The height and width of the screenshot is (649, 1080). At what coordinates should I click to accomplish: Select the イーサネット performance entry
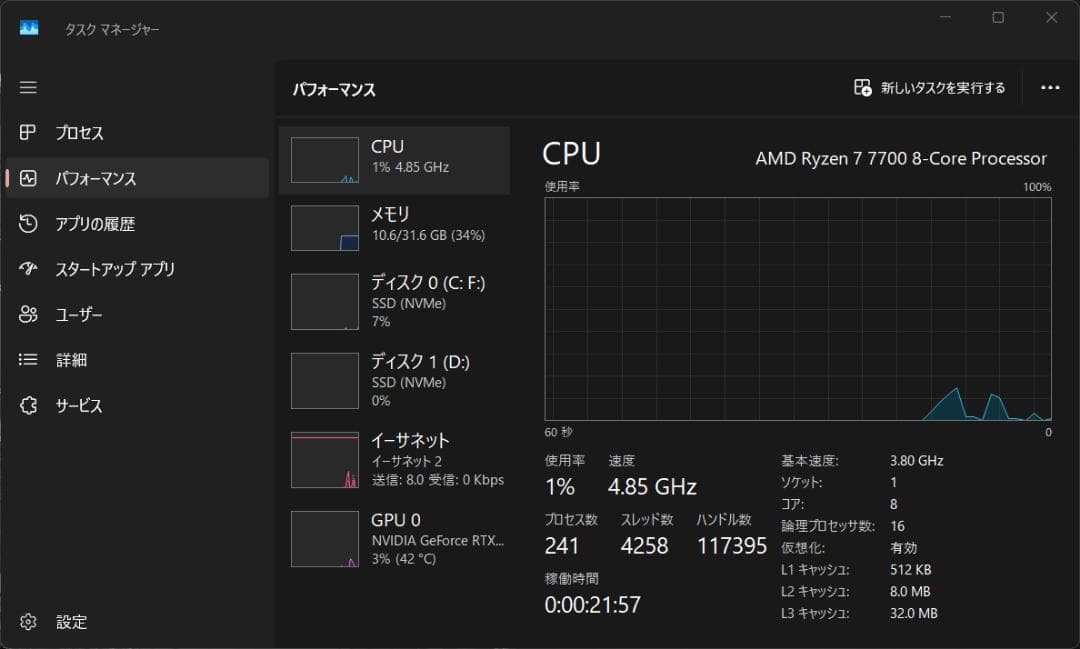coord(397,459)
